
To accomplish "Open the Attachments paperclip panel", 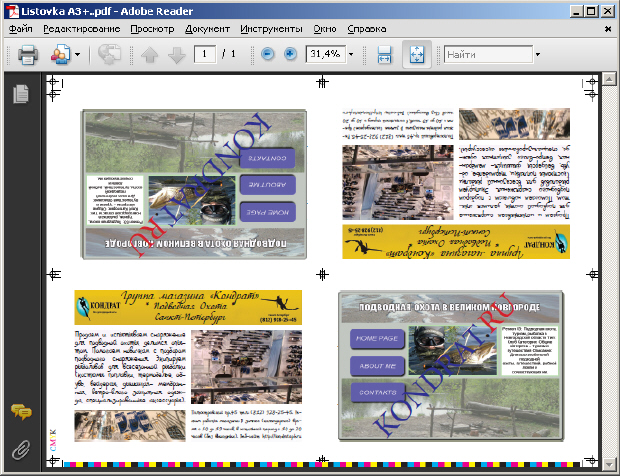I will pos(19,447).
